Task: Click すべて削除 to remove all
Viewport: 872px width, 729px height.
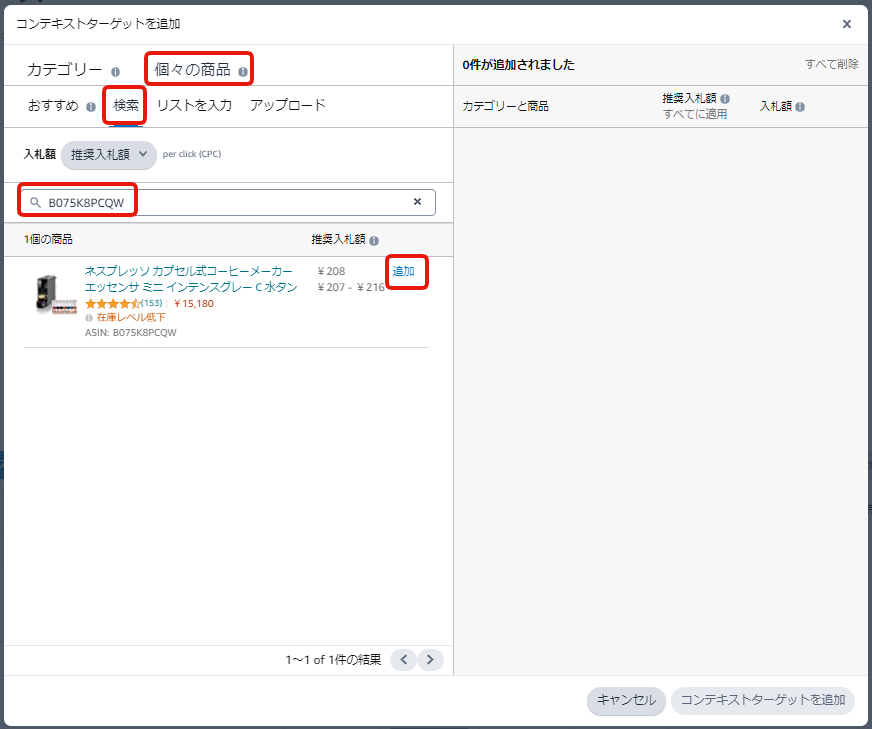Action: (x=831, y=64)
